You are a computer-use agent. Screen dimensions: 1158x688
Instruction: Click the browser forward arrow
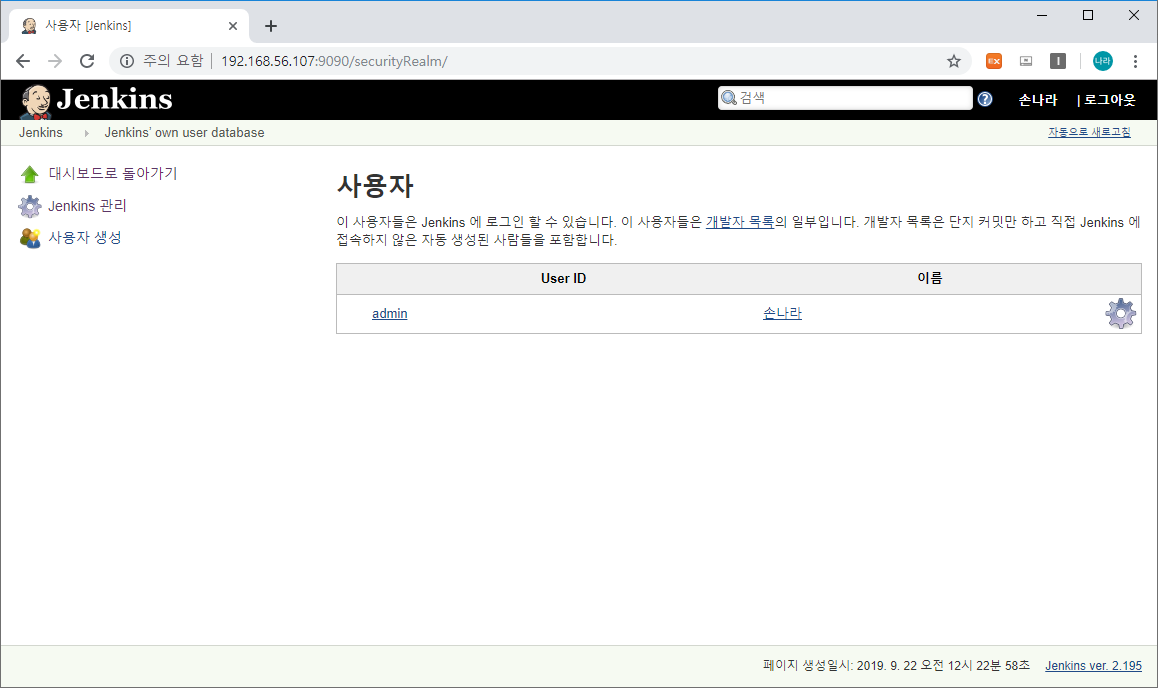point(55,61)
